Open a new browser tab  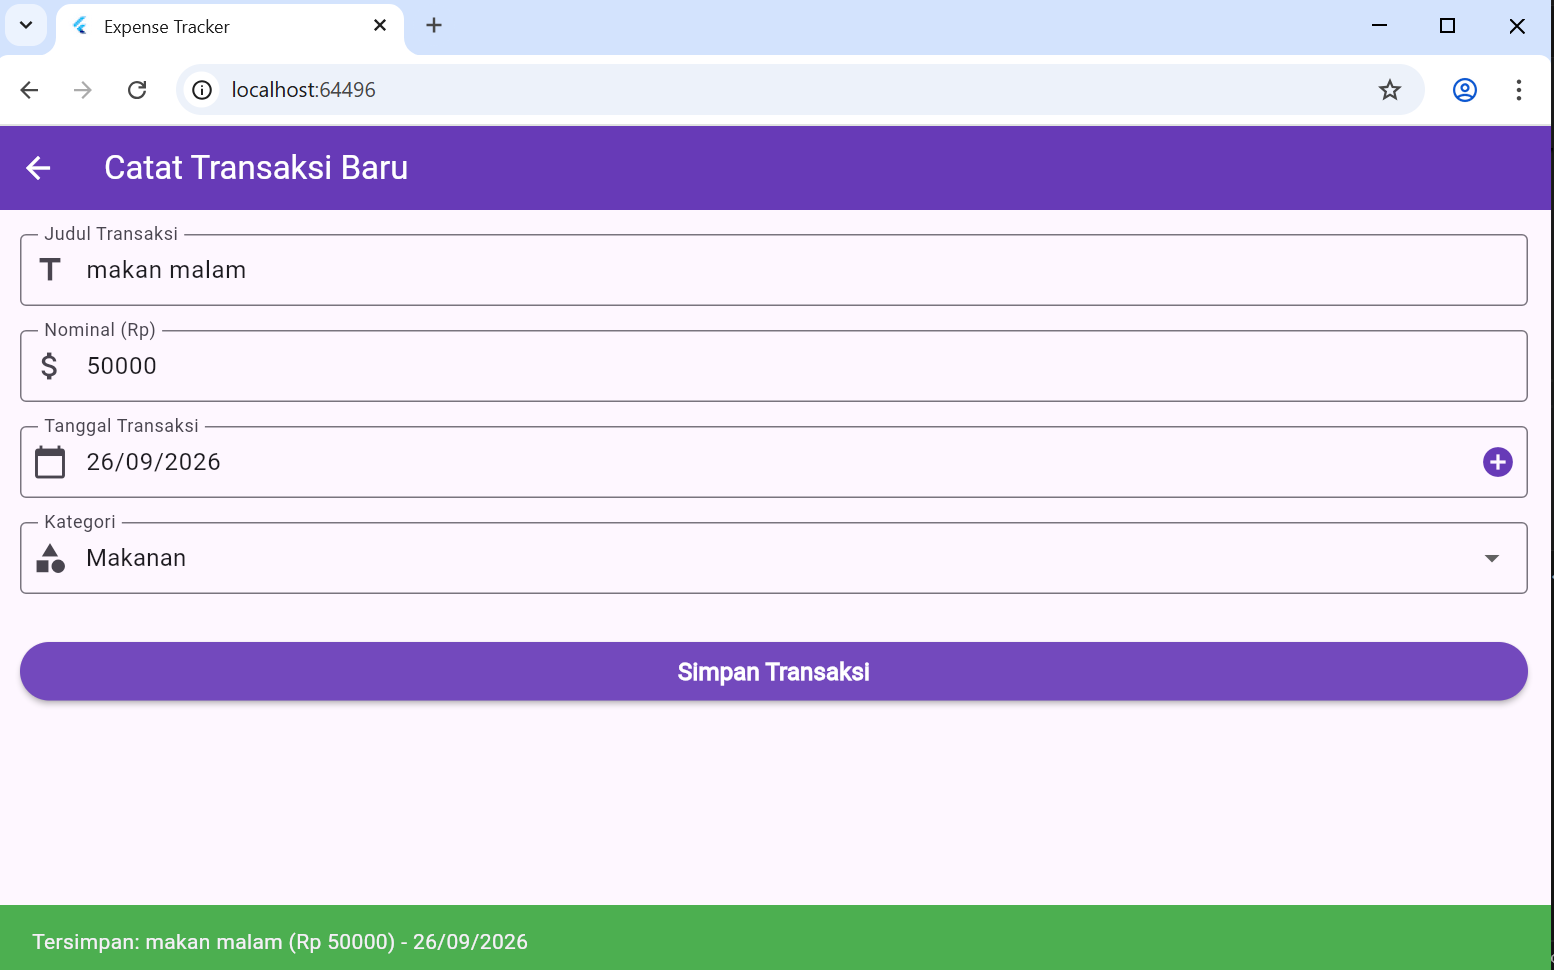(434, 26)
